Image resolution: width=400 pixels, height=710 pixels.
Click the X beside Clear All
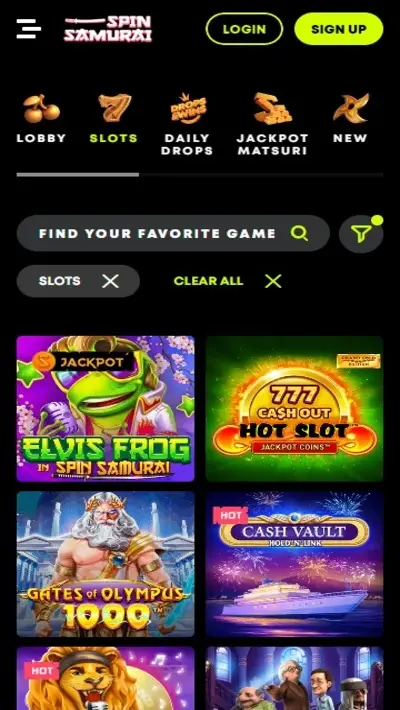click(x=273, y=281)
